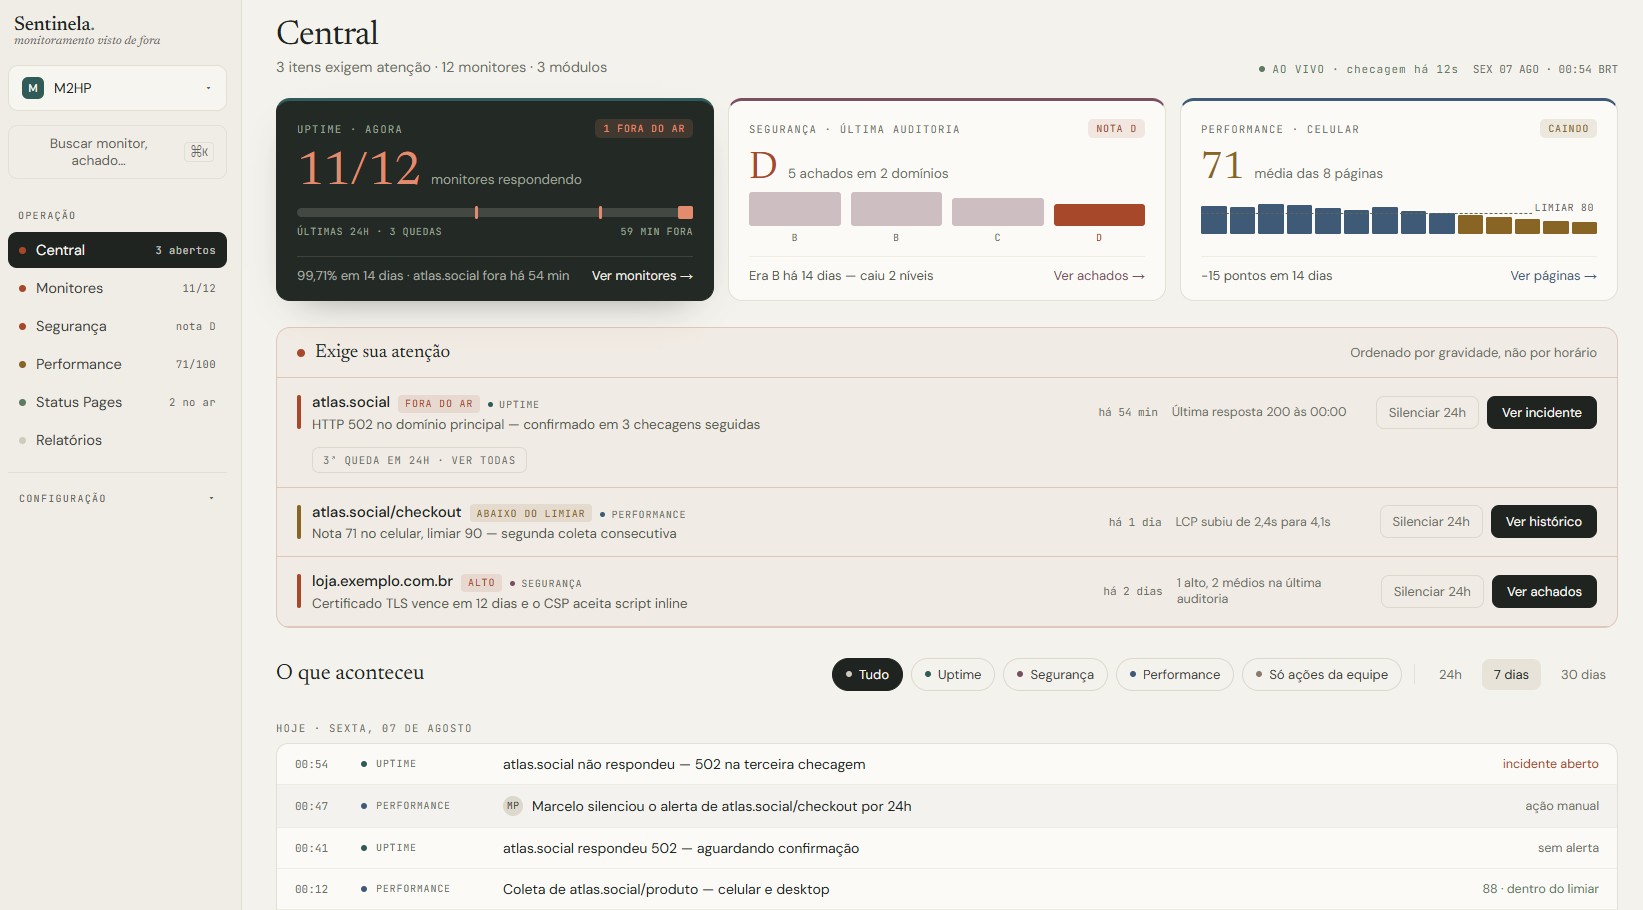The width and height of the screenshot is (1643, 910).
Task: Click the ⌘K shortcut badge in search
Action: coord(199,152)
